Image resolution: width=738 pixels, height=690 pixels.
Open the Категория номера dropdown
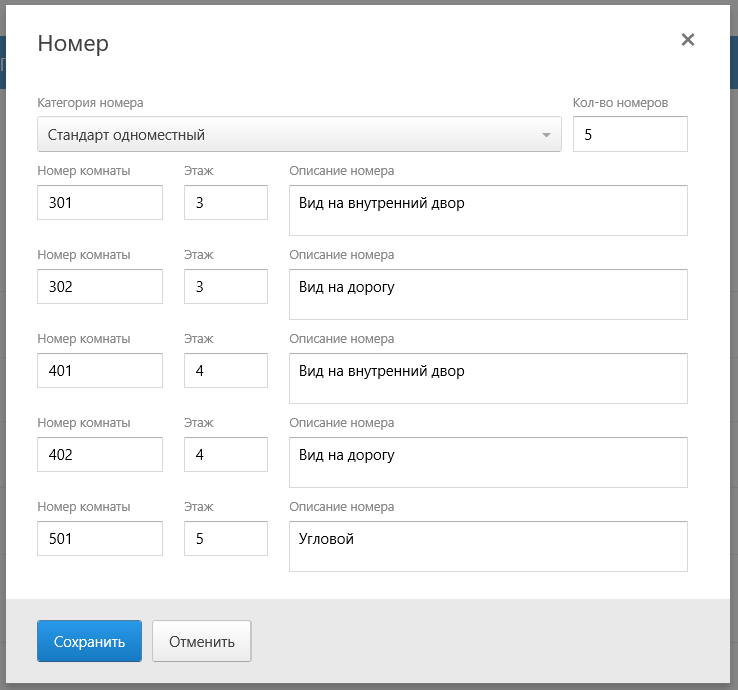point(298,135)
